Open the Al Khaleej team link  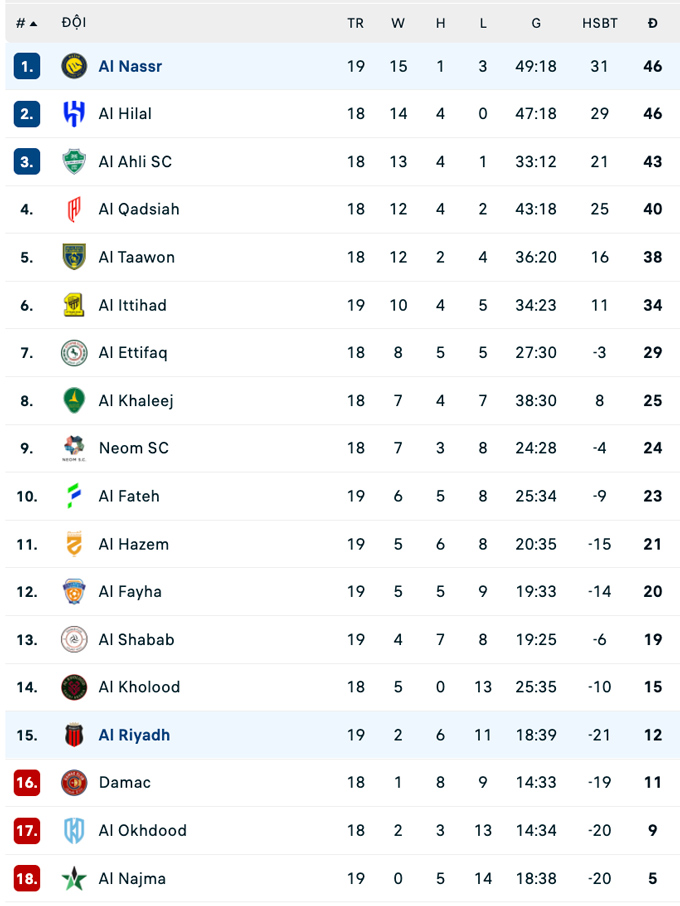pyautogui.click(x=136, y=401)
